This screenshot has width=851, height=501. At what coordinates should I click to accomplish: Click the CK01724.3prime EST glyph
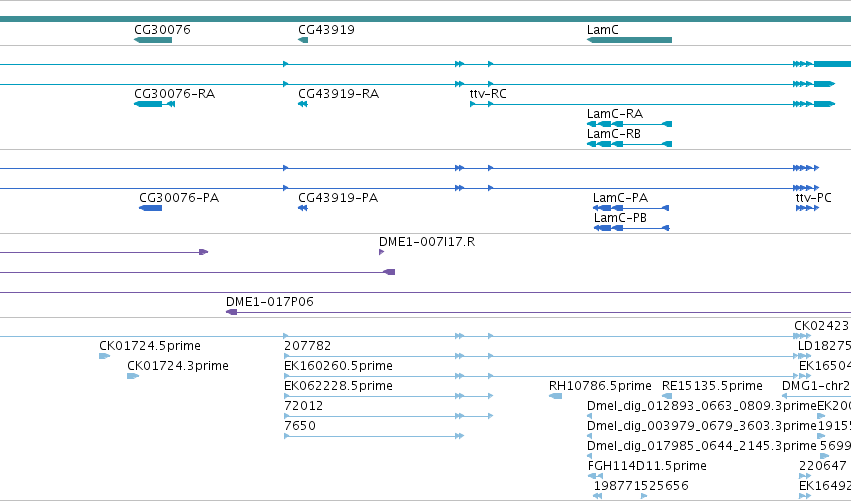(x=133, y=376)
